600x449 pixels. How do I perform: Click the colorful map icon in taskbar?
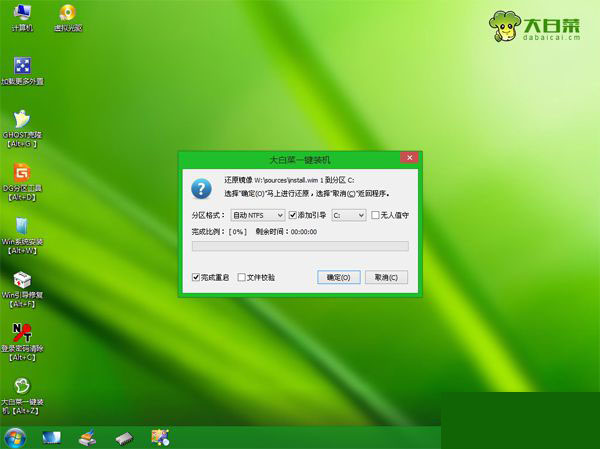click(x=160, y=438)
